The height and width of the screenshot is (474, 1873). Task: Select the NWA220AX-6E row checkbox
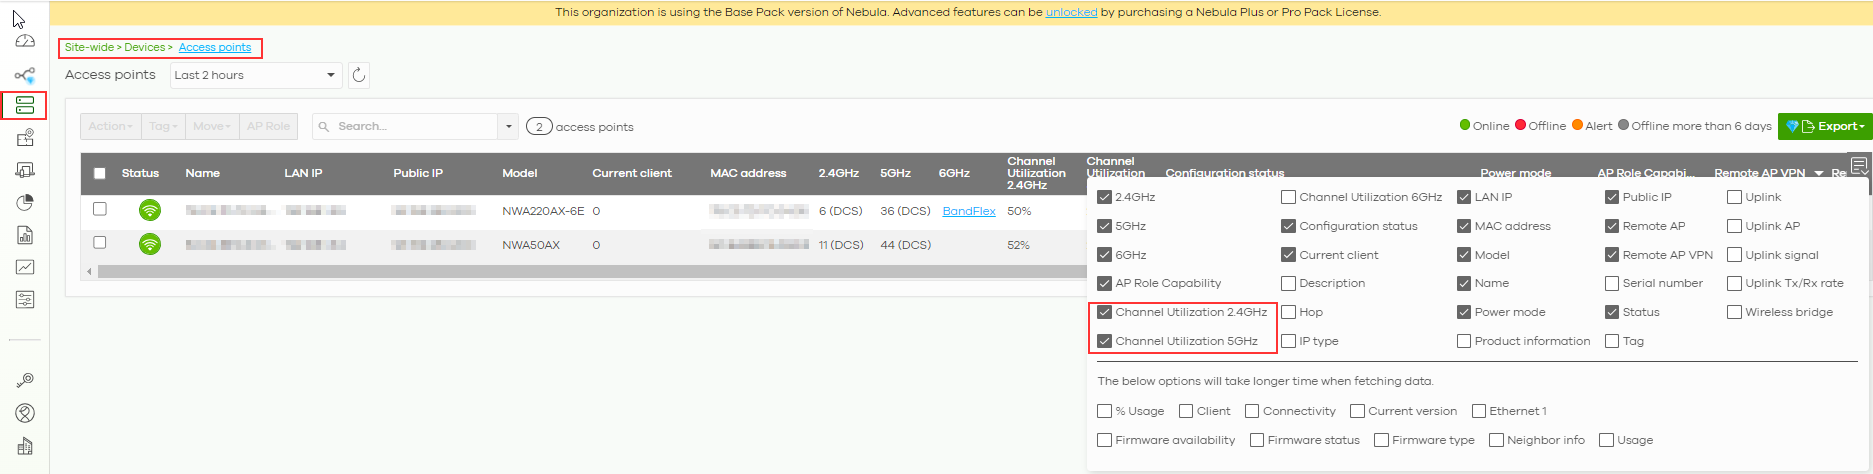pos(100,209)
